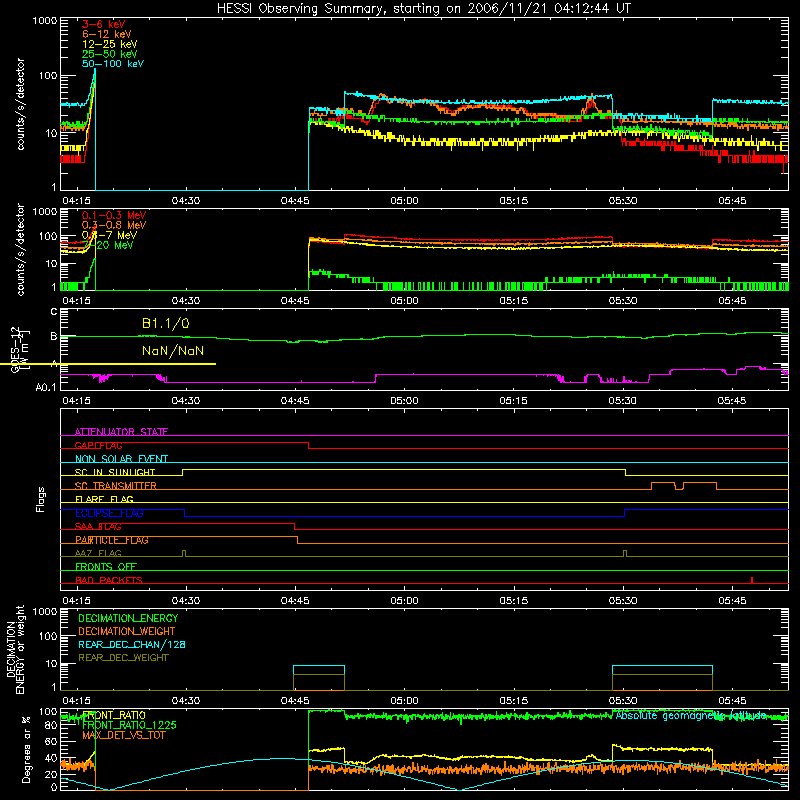Click the green "25-50 keV" legend label
The height and width of the screenshot is (800, 800).
[x=110, y=54]
